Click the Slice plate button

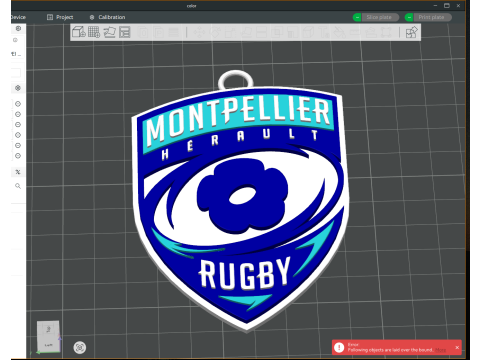380,17
